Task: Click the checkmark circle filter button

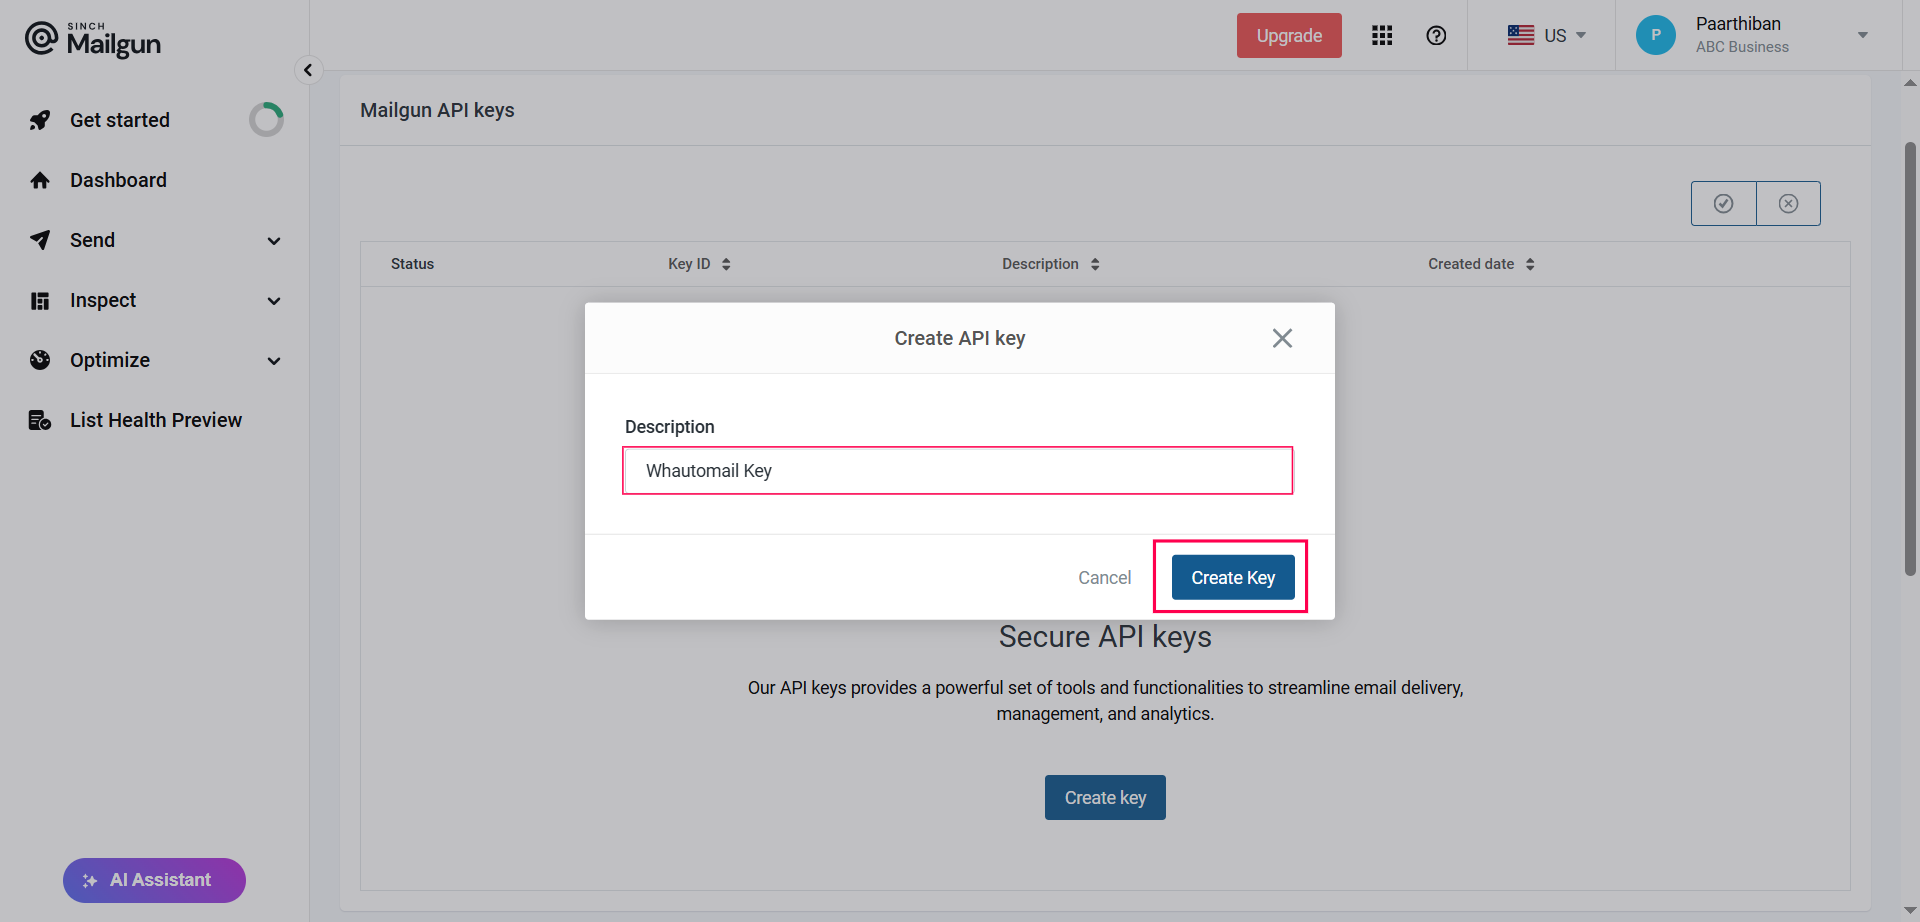Action: pos(1723,204)
